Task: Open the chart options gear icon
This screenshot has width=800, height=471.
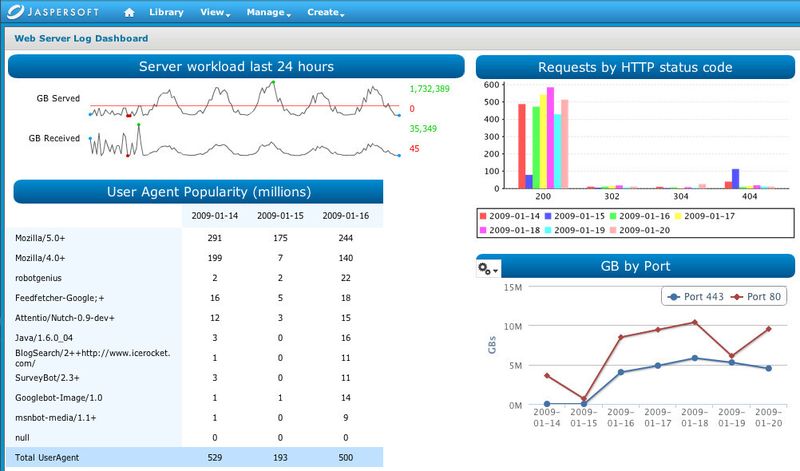Action: [487, 268]
